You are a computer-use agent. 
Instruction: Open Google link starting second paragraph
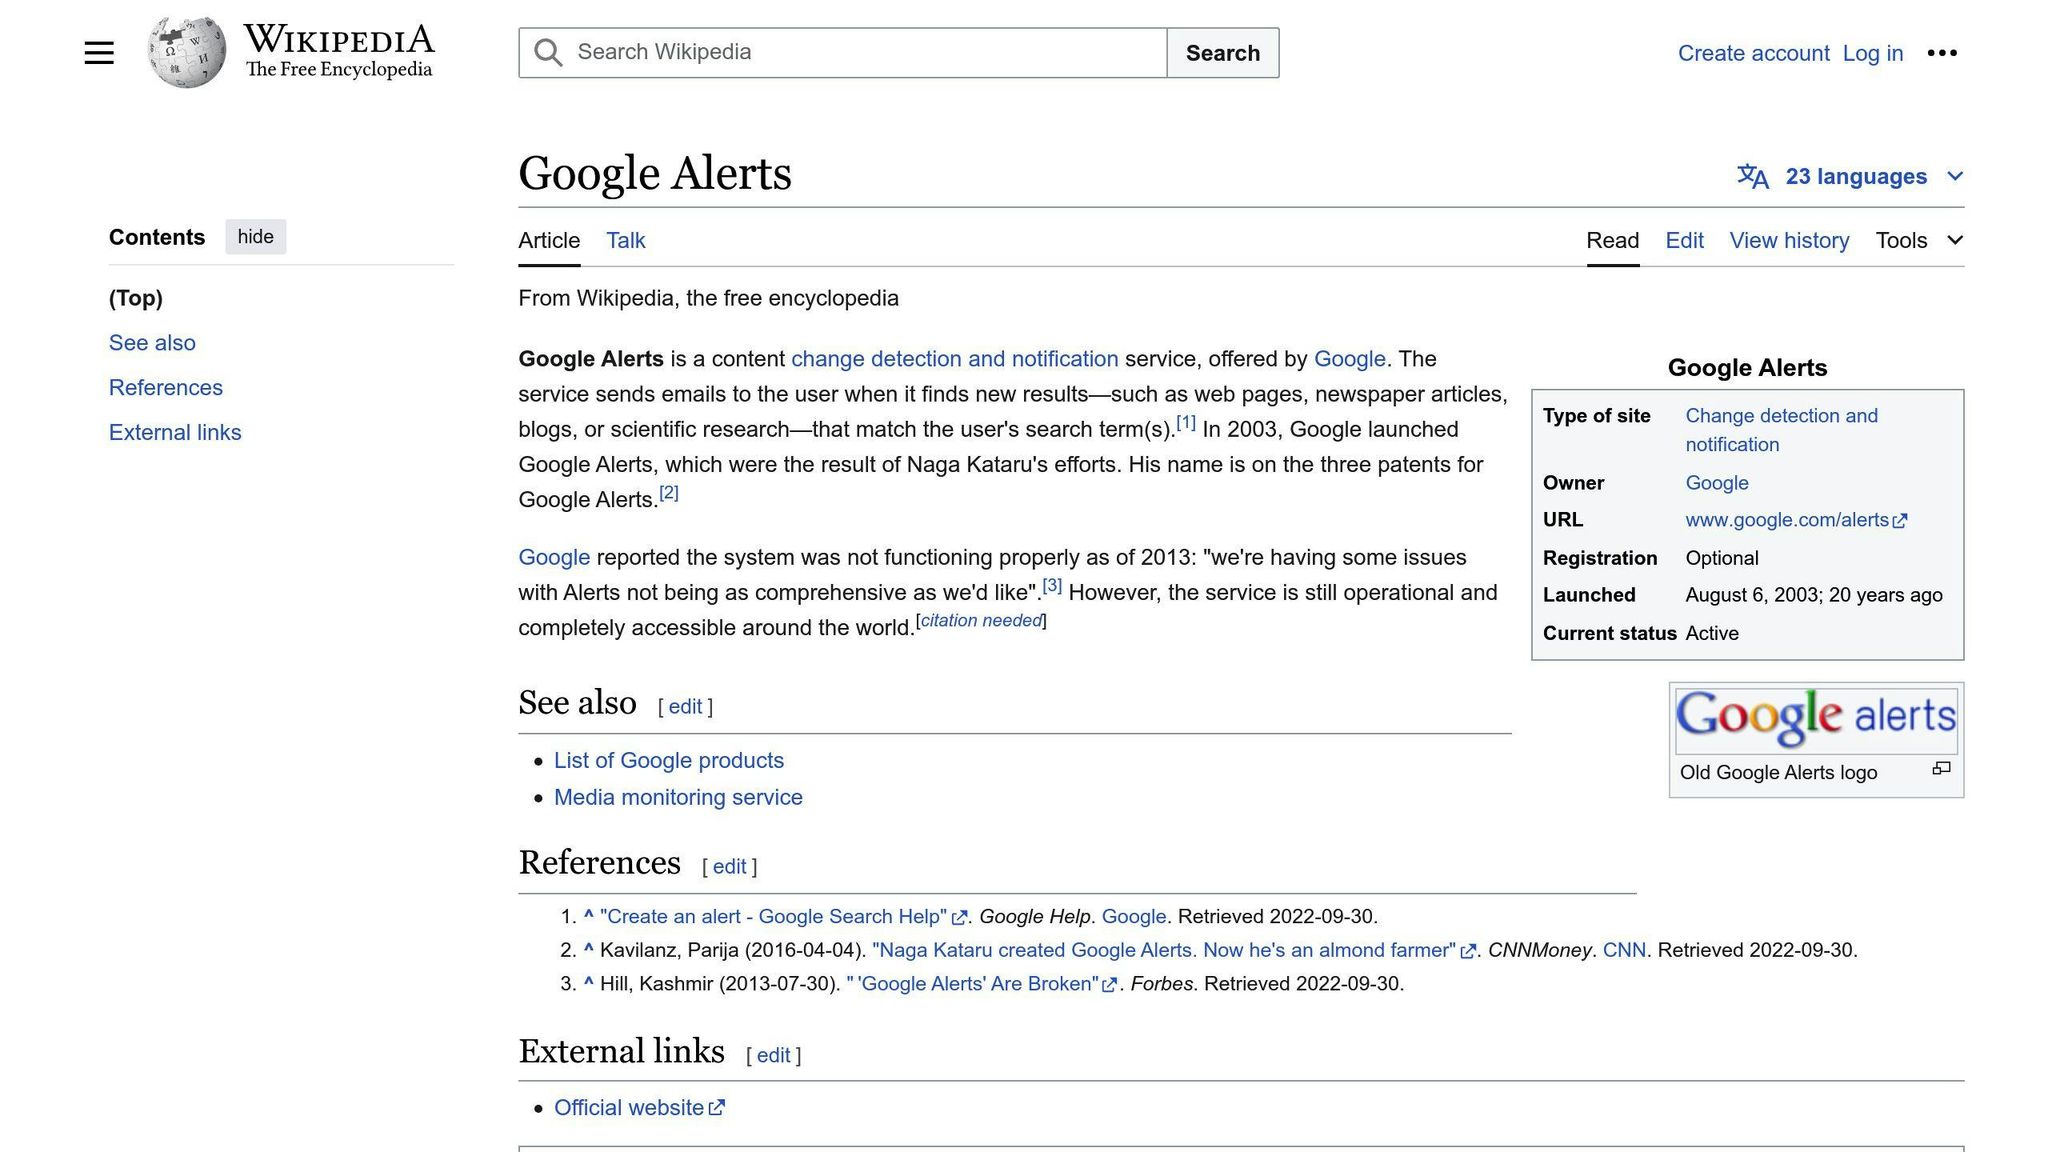point(554,558)
